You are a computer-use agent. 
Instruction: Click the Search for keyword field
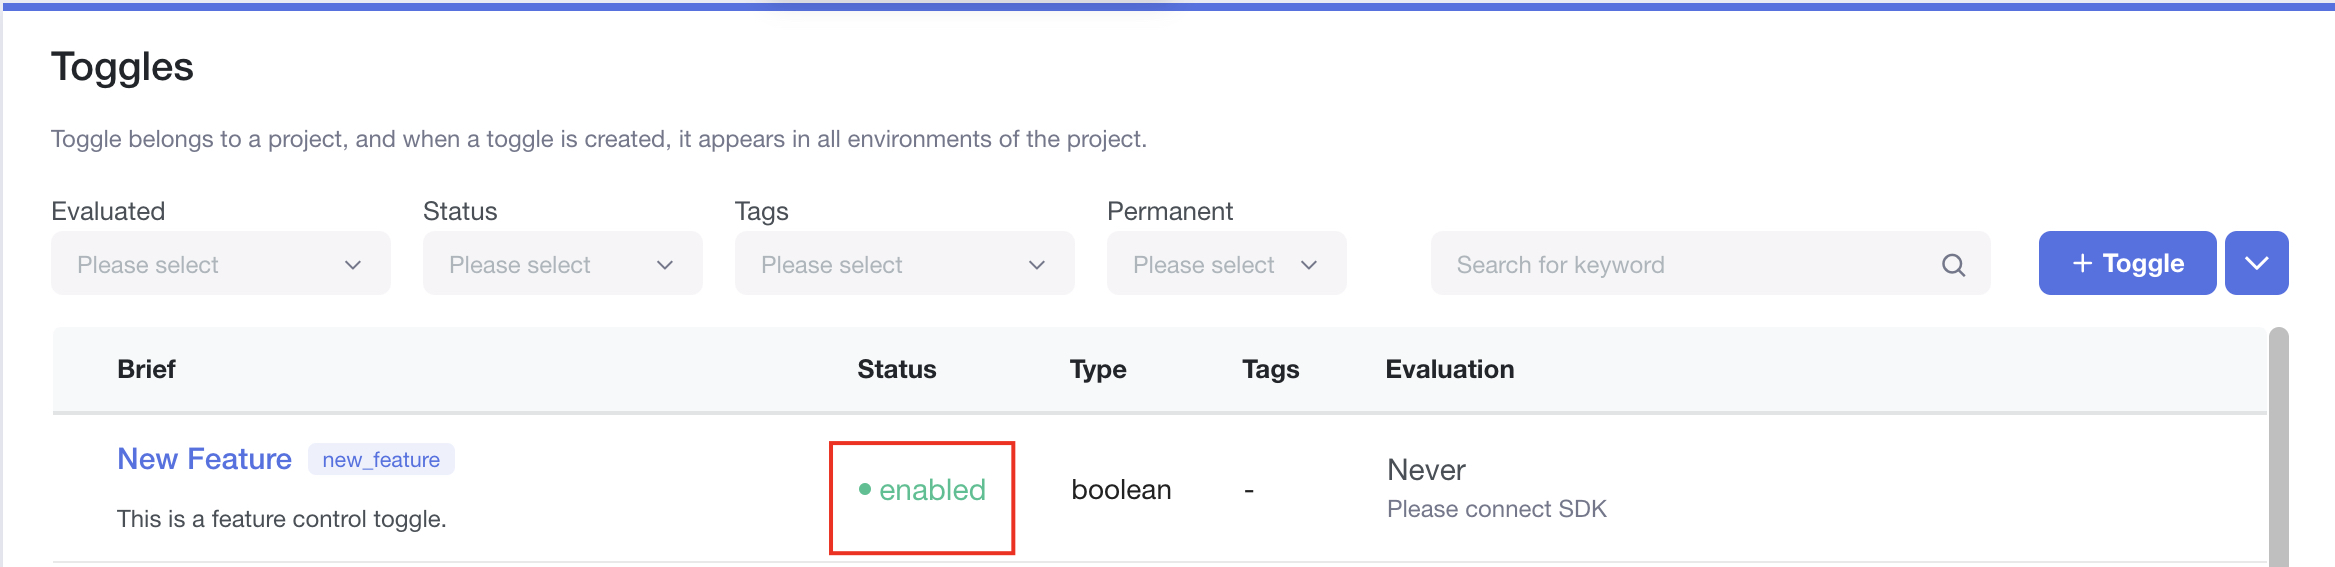[1680, 265]
